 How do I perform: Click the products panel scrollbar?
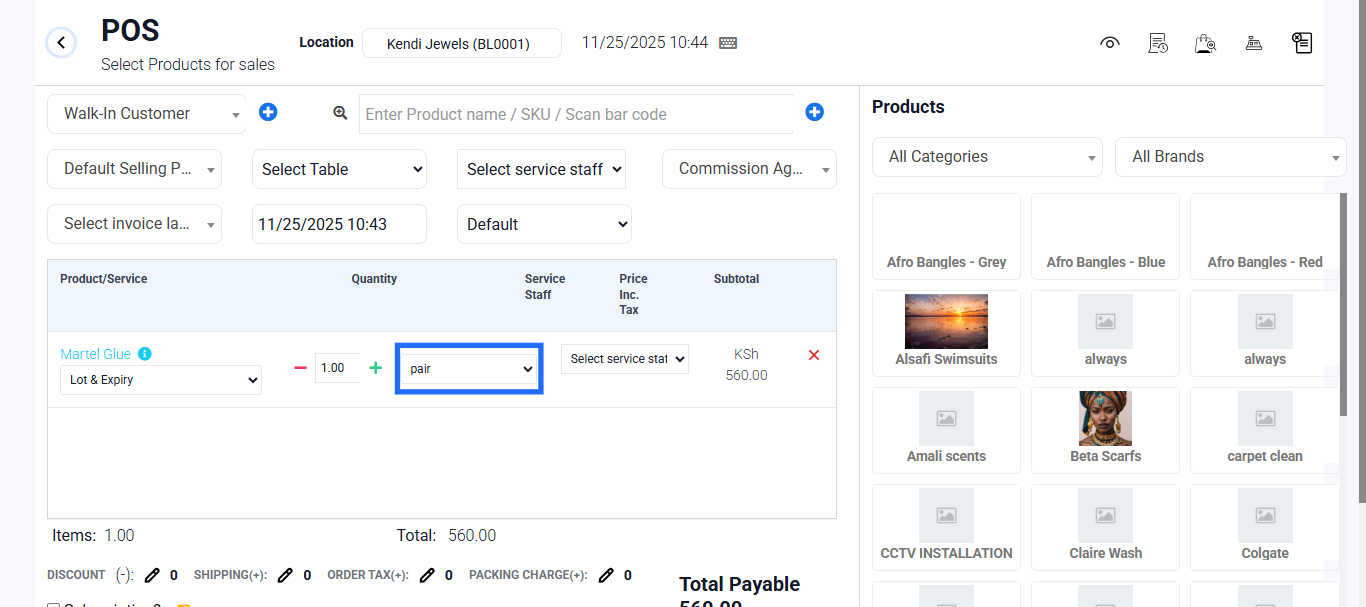[x=1343, y=305]
